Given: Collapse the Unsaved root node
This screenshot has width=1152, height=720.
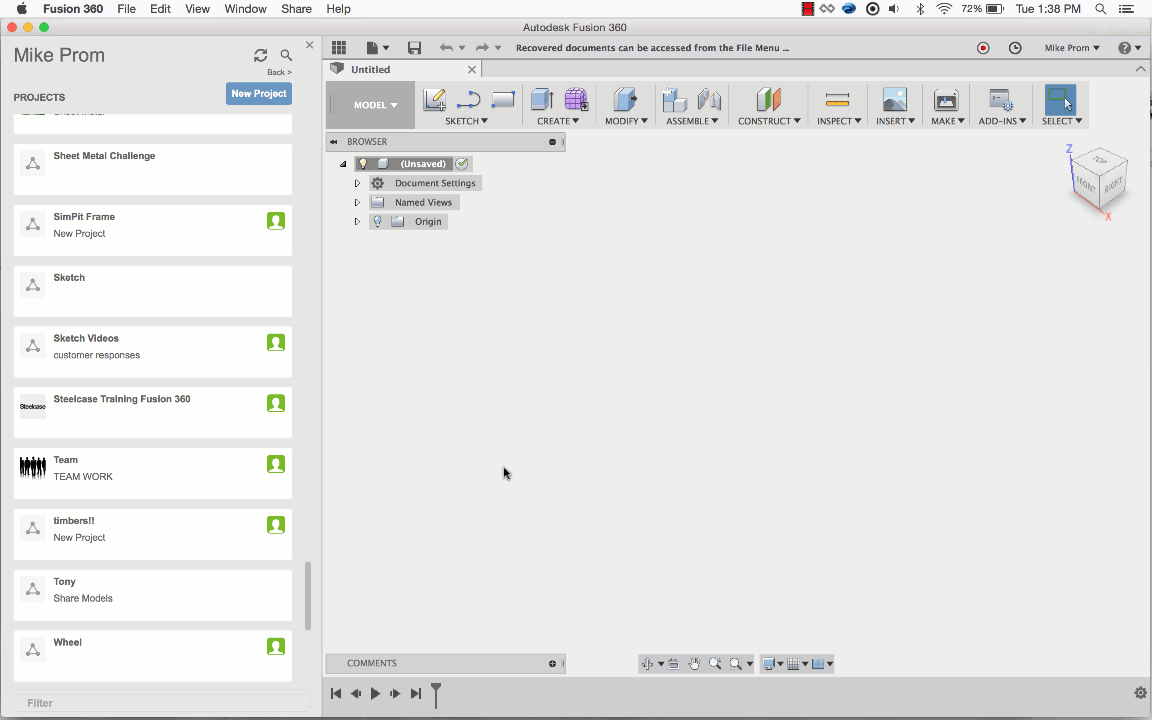Looking at the screenshot, I should click(343, 164).
